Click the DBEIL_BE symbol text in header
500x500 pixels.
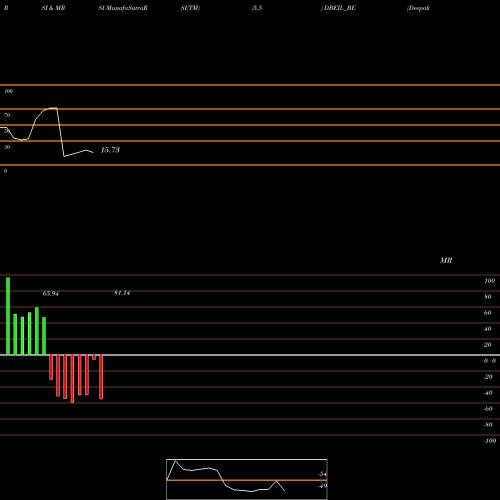340,8
